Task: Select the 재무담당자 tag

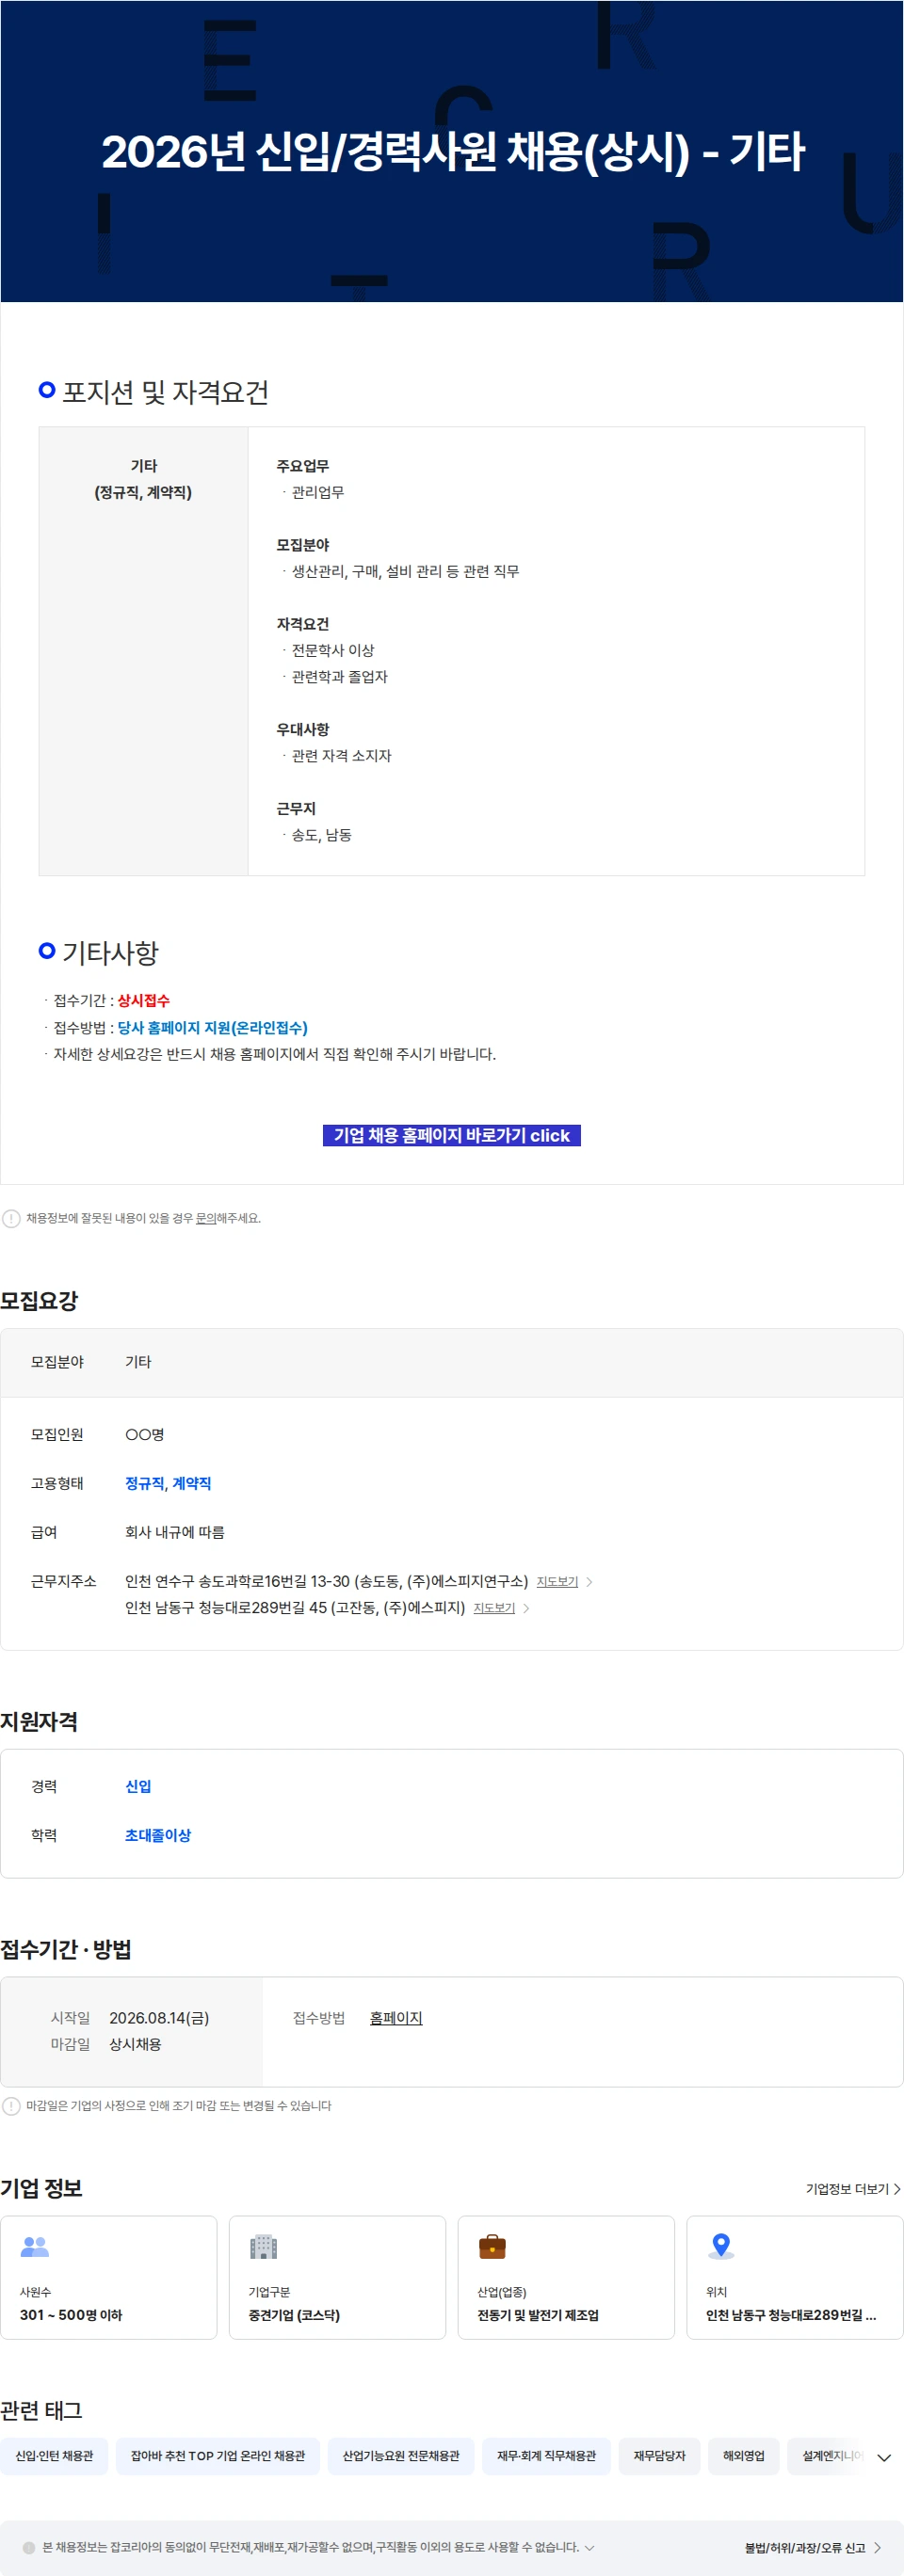Action: tap(659, 2455)
